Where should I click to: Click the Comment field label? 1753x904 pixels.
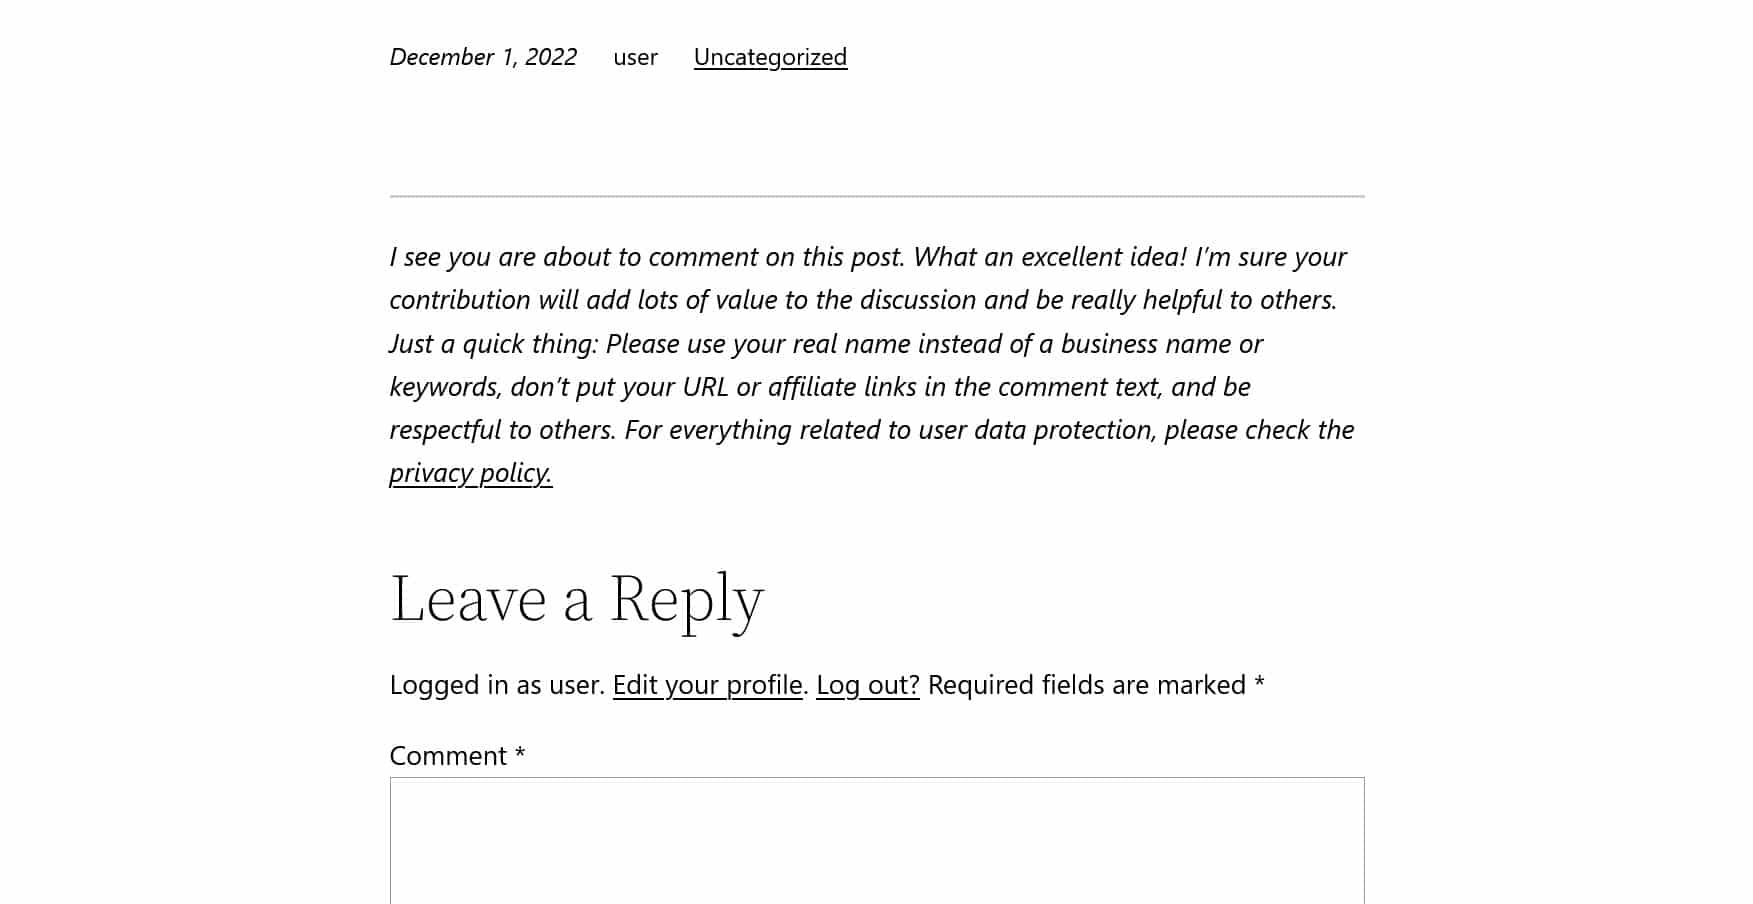tap(448, 756)
